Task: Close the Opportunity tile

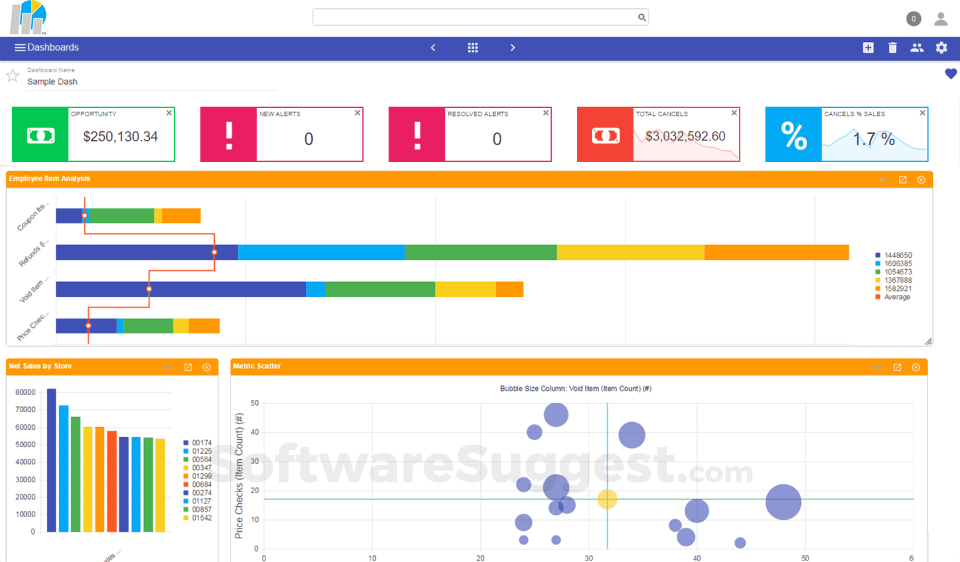Action: (169, 113)
